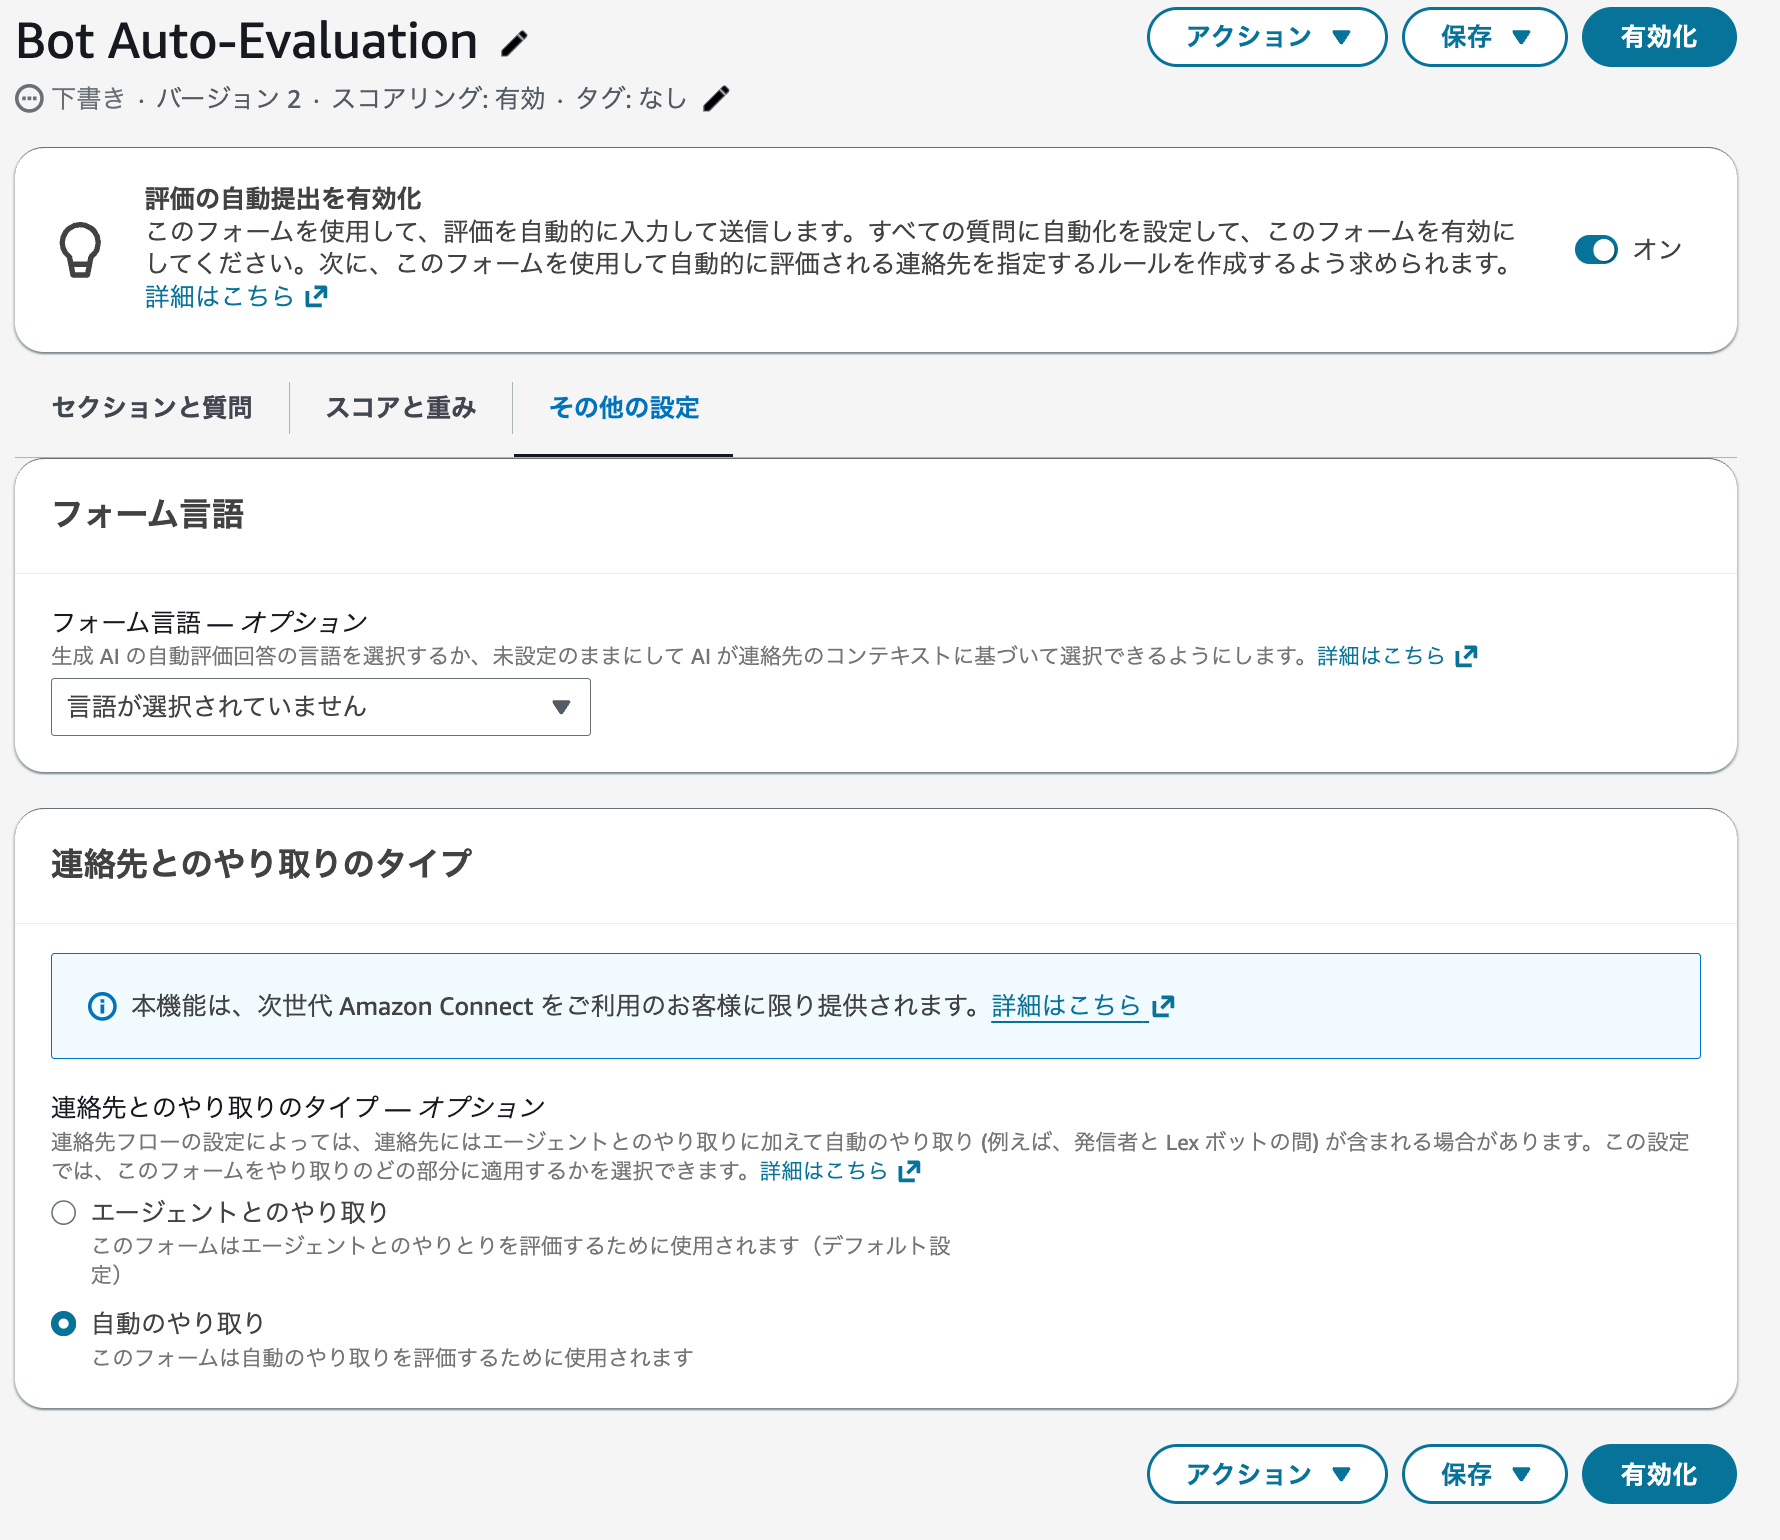Click the pencil icon after タグ: なし
The width and height of the screenshot is (1780, 1540).
coord(714,97)
